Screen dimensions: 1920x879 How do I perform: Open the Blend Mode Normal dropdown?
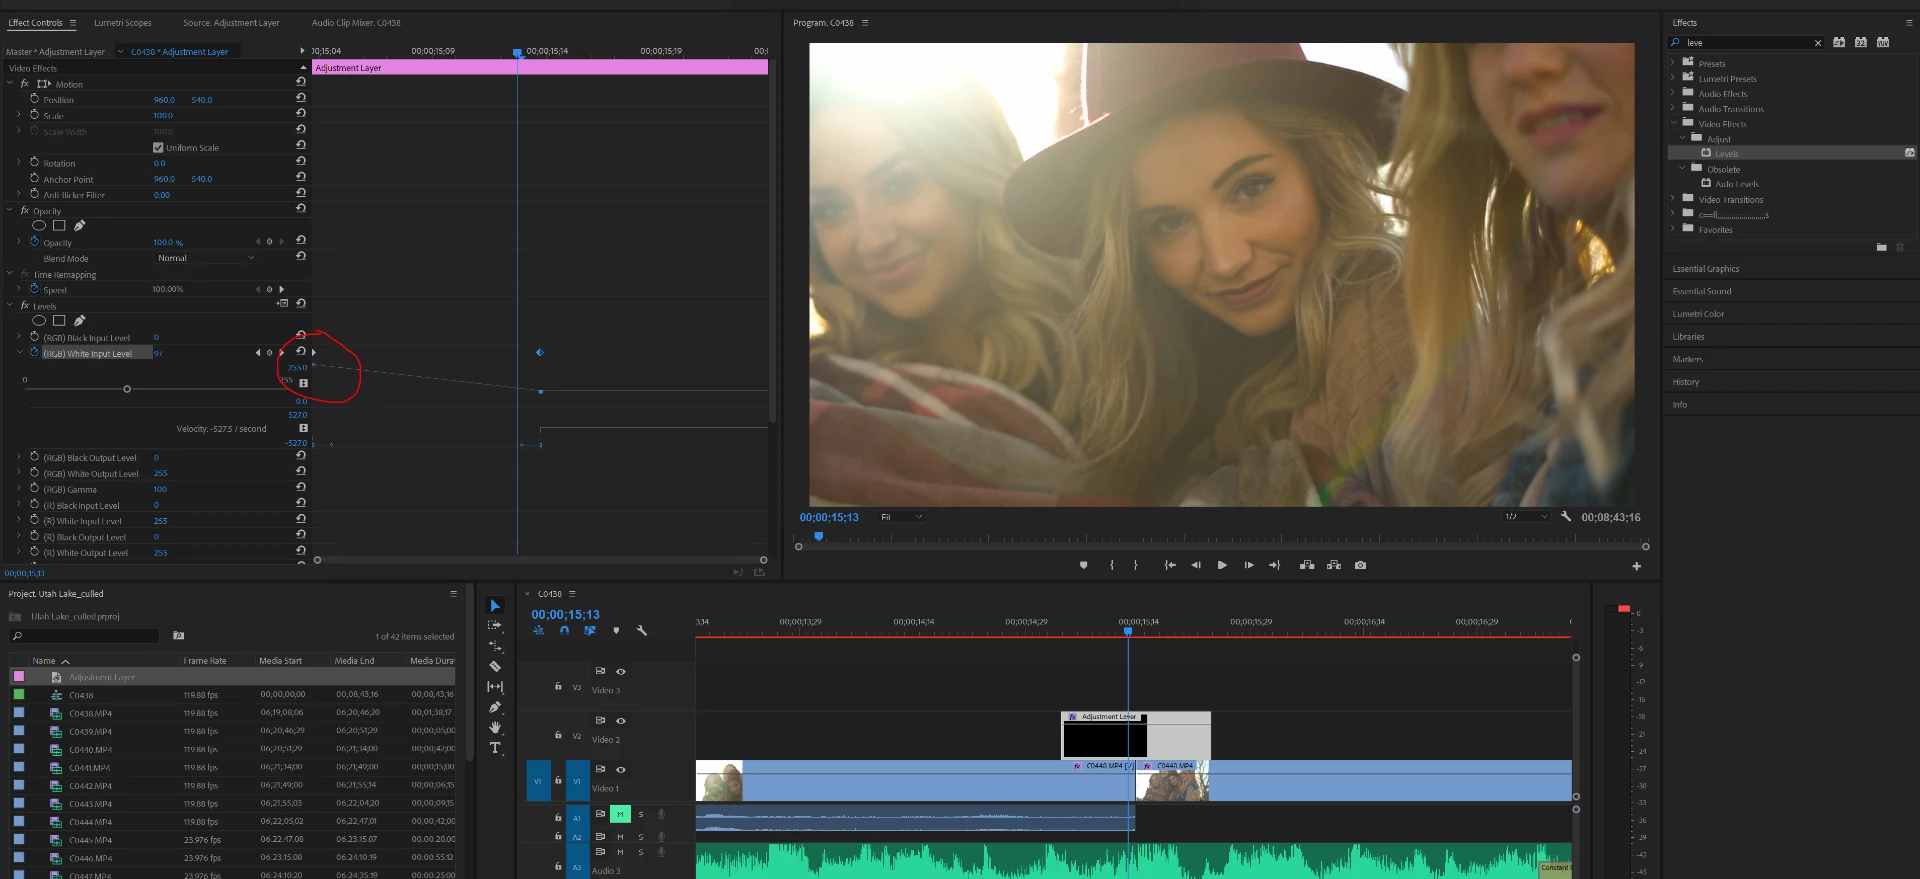coord(206,258)
